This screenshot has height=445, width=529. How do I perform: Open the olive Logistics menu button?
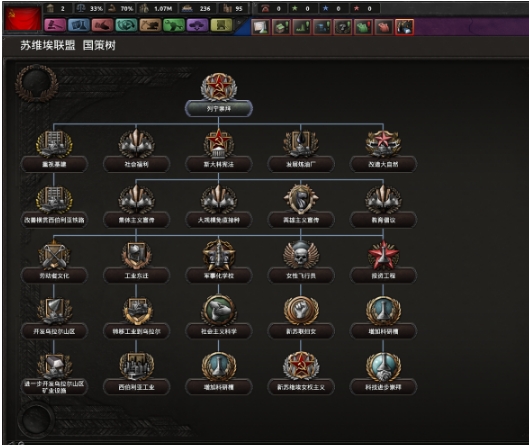(x=221, y=25)
